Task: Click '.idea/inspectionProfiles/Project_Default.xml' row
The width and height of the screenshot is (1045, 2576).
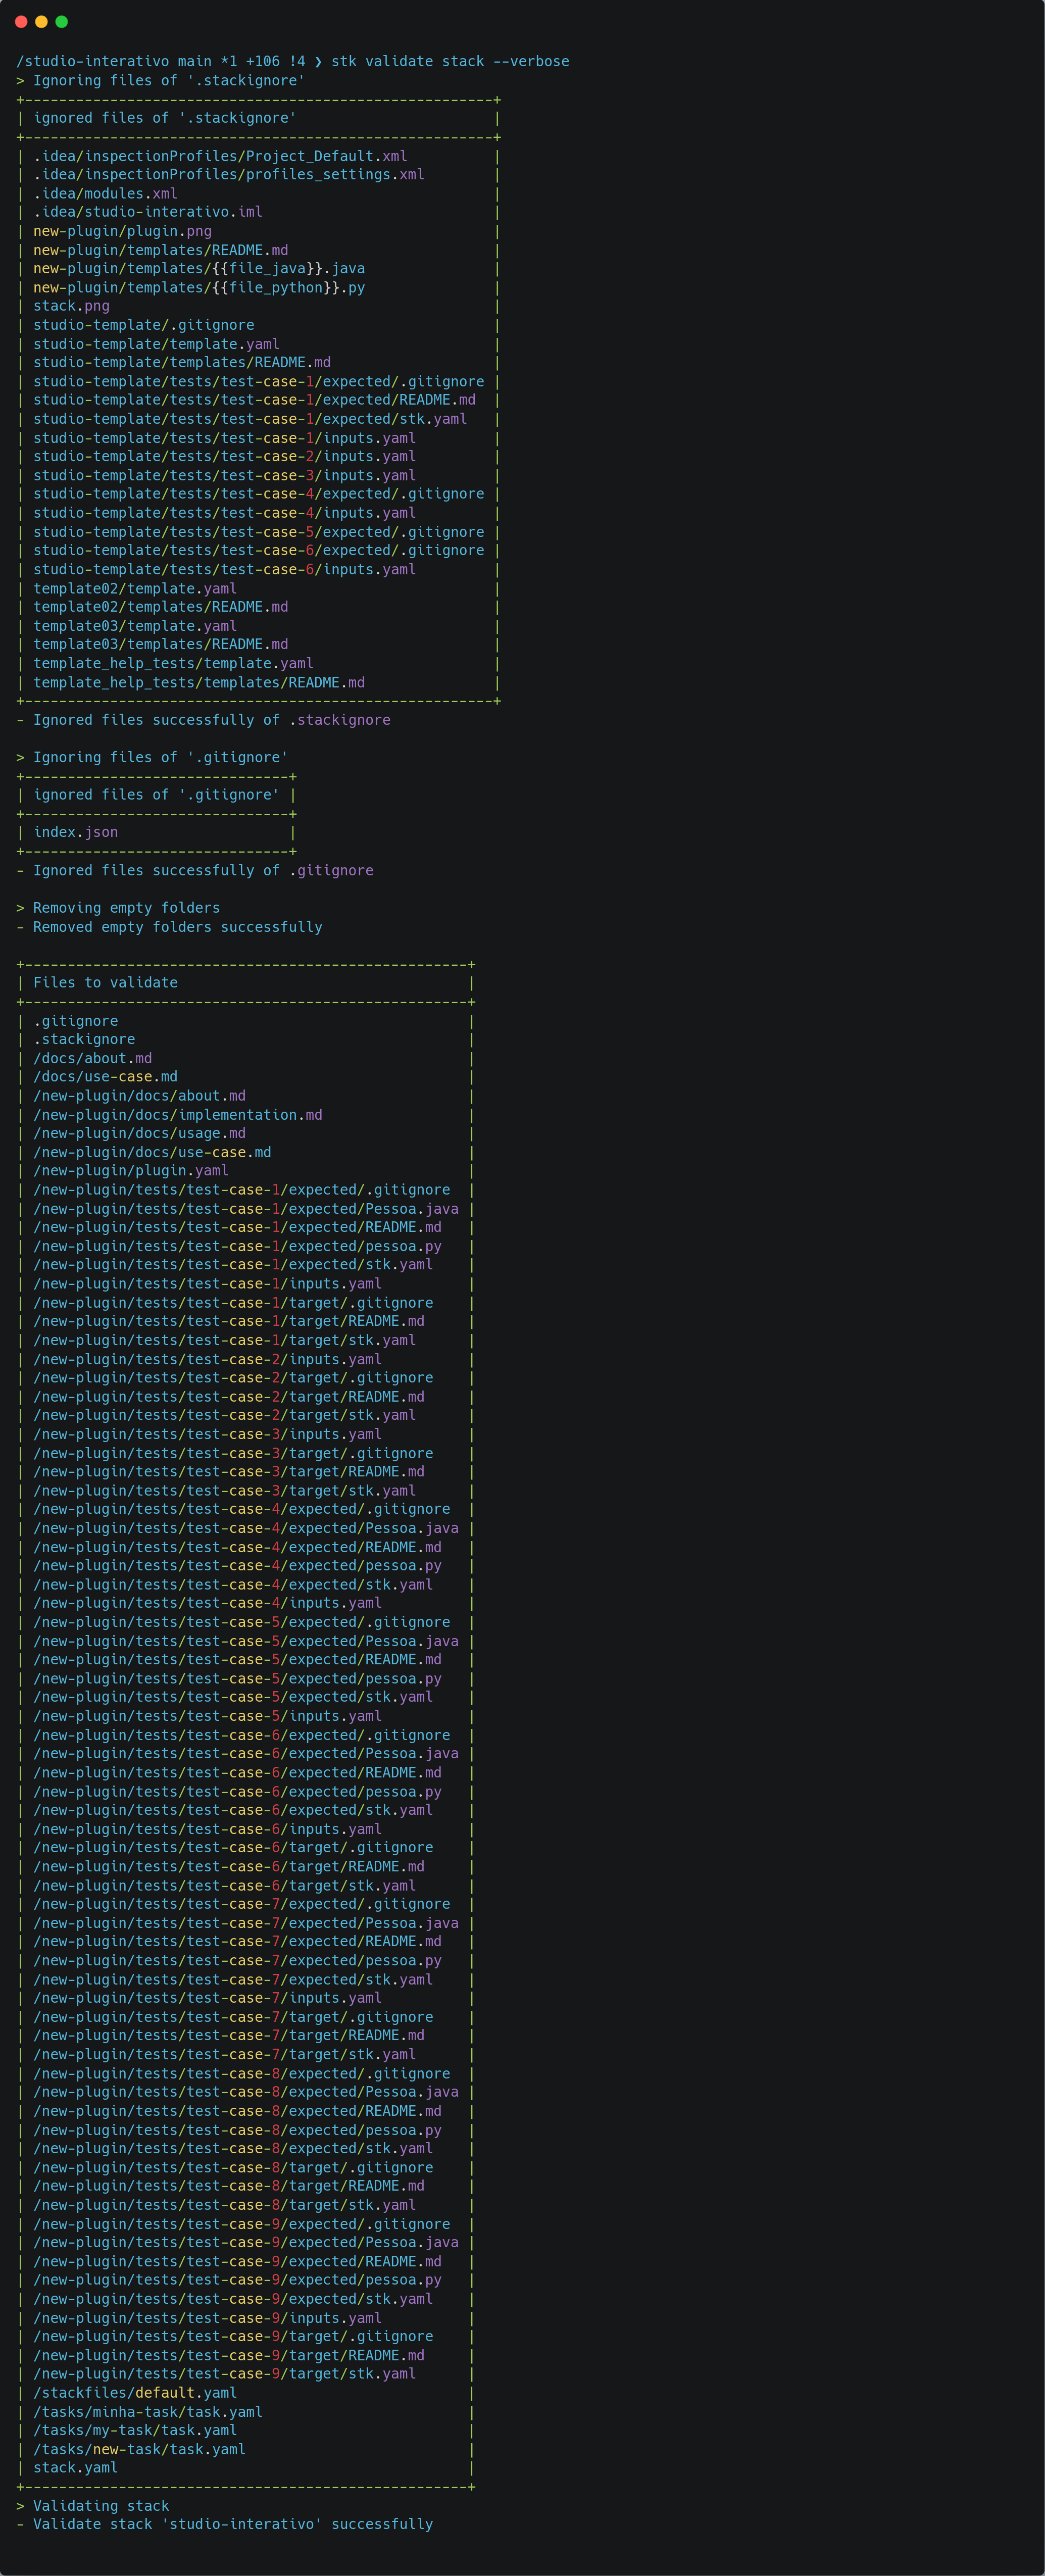Action: pos(220,156)
